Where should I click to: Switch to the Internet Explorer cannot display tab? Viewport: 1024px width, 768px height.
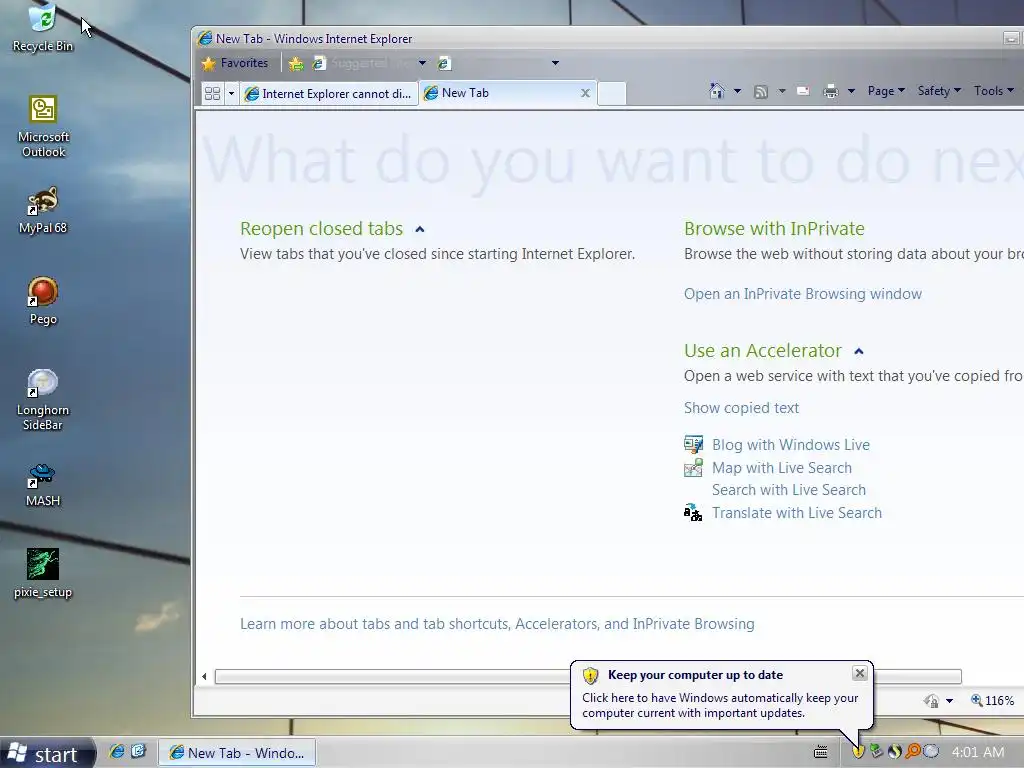(328, 93)
